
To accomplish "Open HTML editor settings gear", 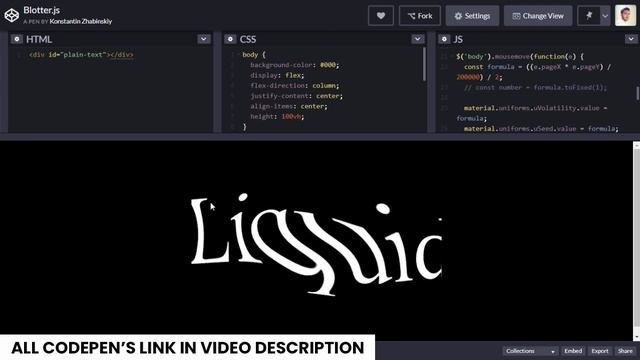I will [x=16, y=39].
